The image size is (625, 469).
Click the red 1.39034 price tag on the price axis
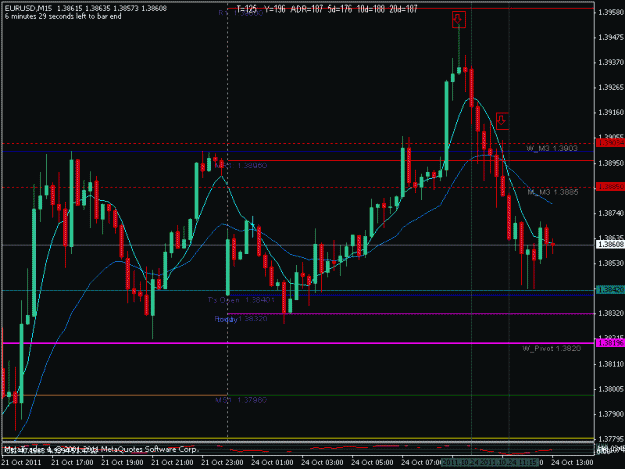pos(610,143)
